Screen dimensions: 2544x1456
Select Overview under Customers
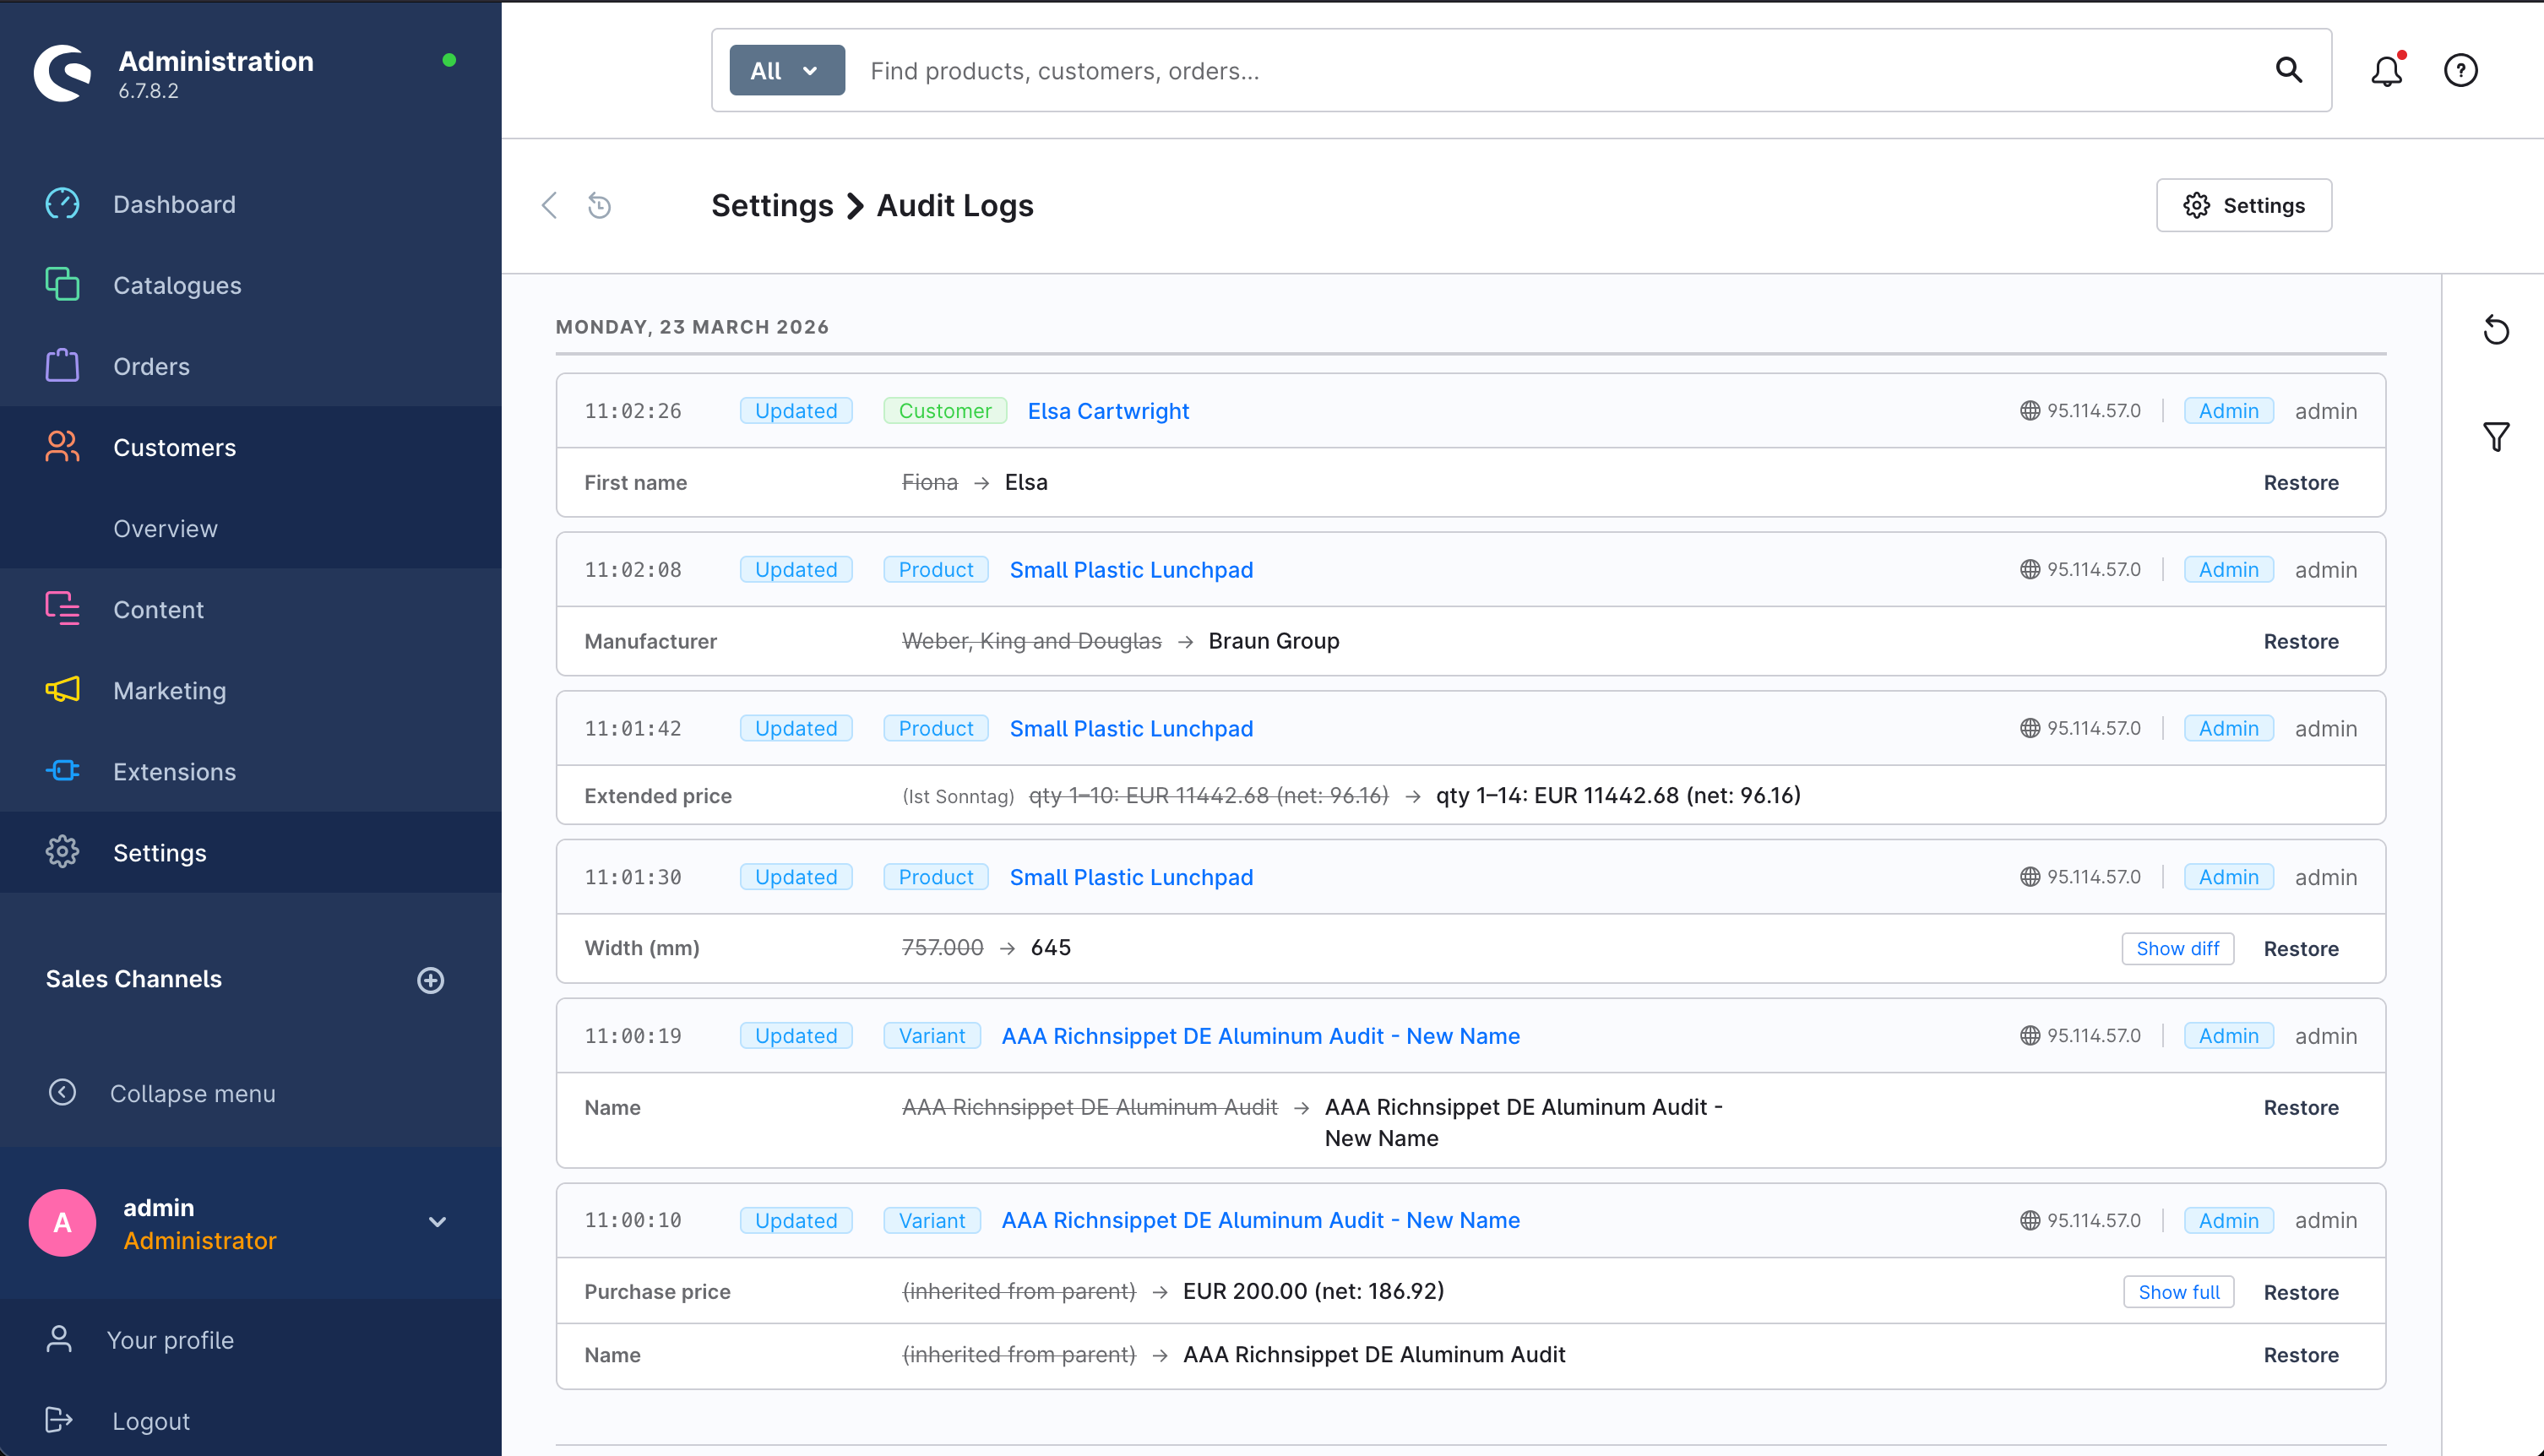pyautogui.click(x=165, y=528)
